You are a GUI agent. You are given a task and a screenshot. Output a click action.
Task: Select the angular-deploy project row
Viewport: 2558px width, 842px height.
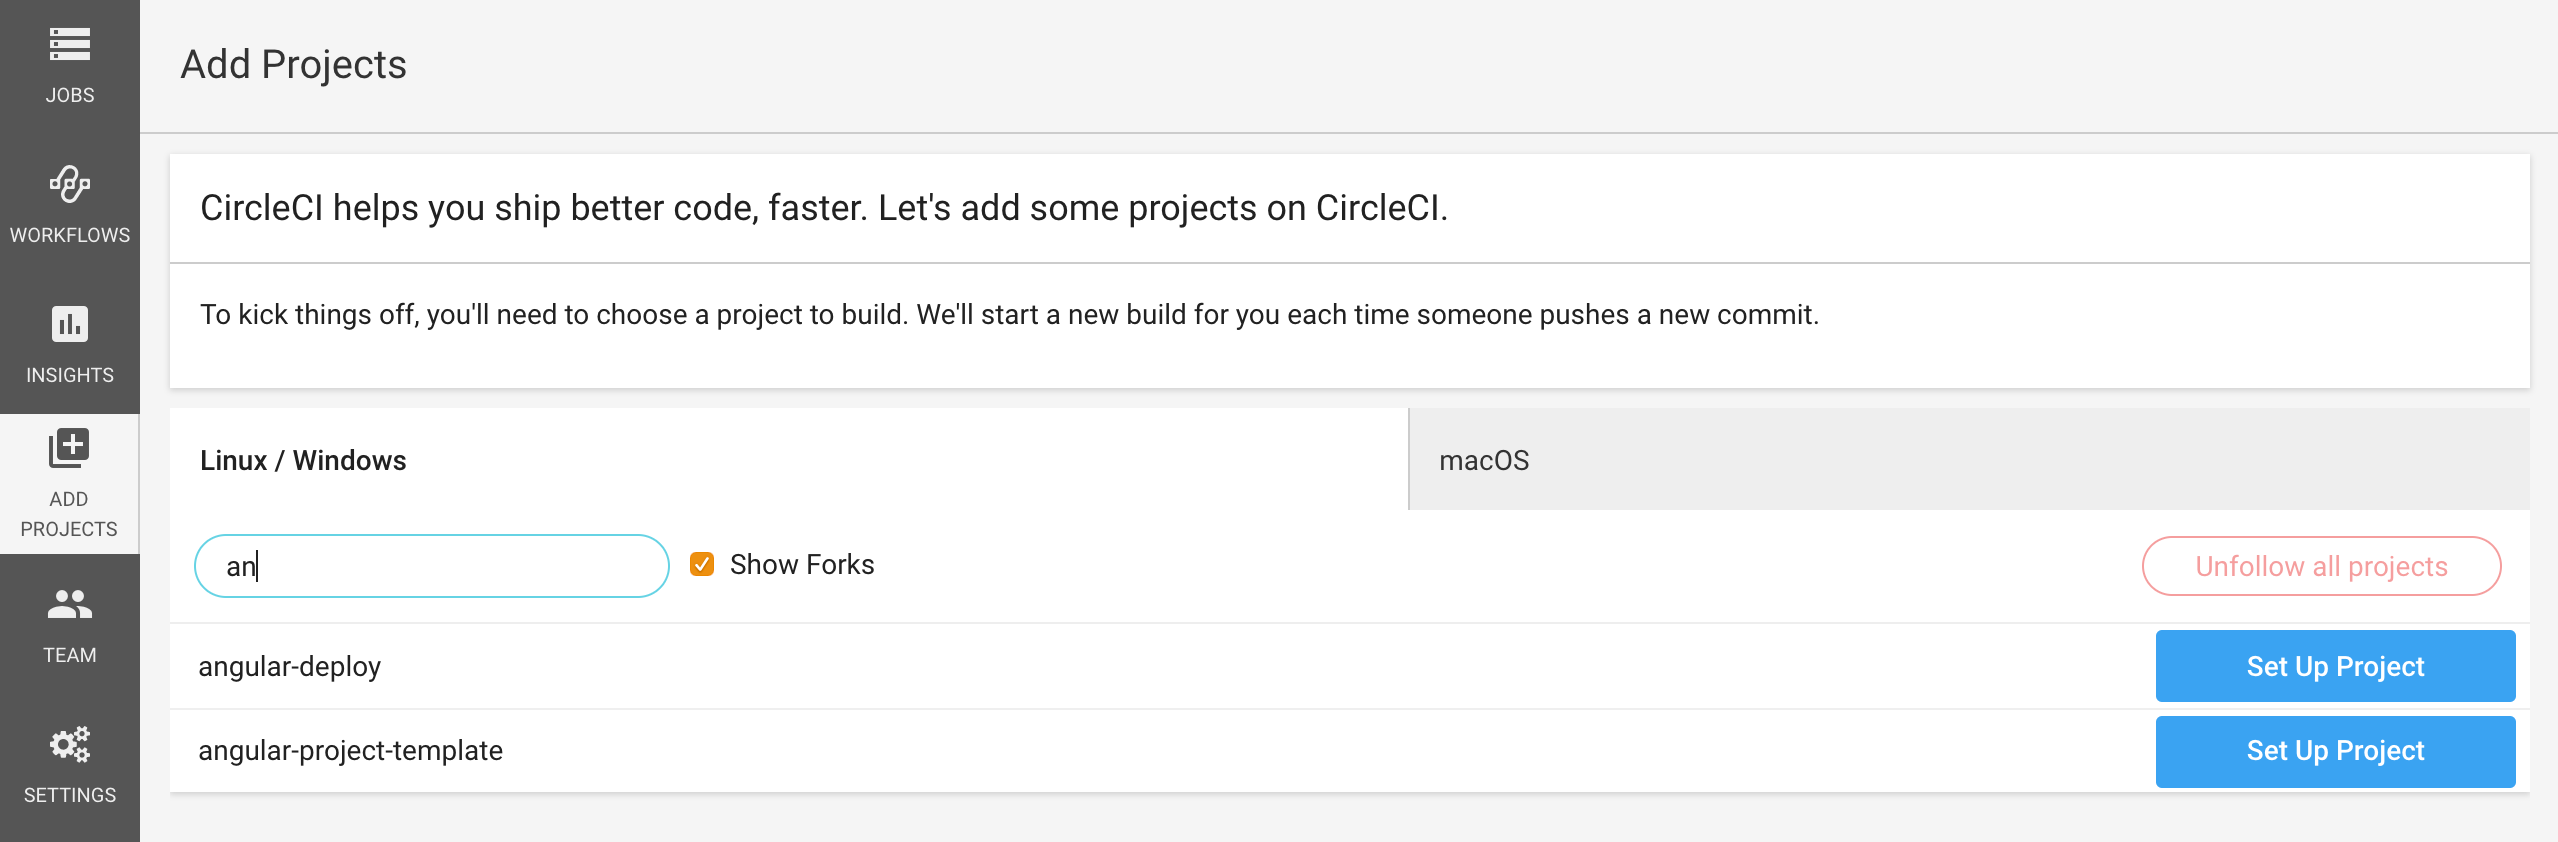point(290,665)
